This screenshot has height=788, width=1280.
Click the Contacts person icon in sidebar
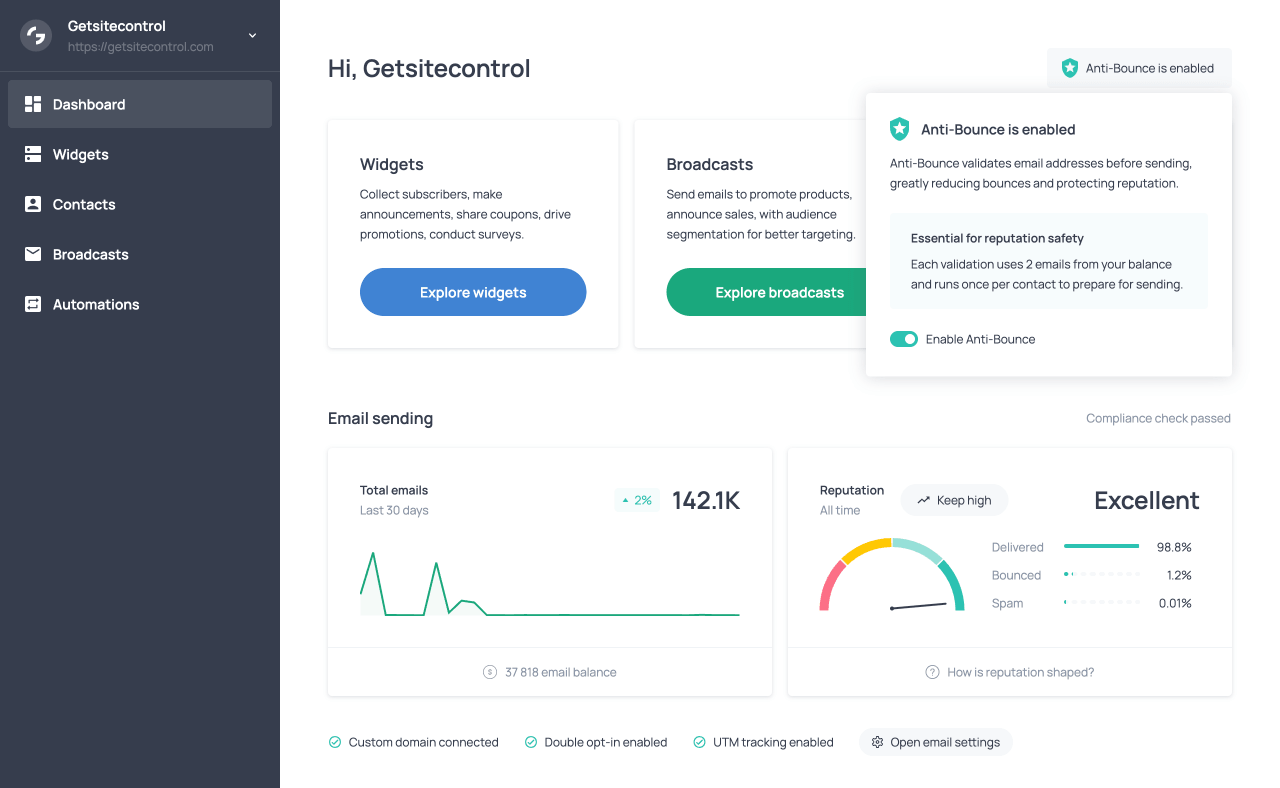tap(33, 204)
